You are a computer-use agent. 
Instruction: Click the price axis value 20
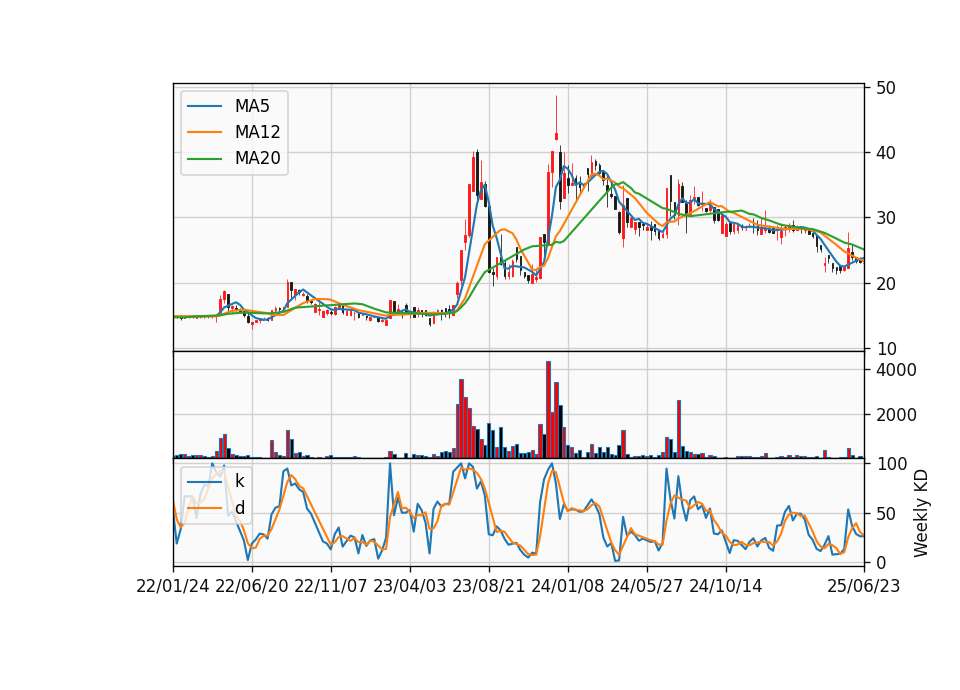click(x=885, y=283)
